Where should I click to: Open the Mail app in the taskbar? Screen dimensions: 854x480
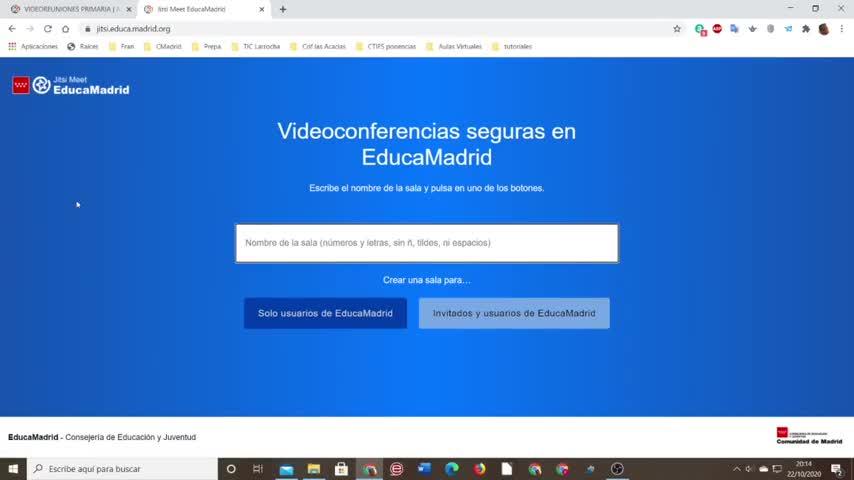click(x=286, y=469)
